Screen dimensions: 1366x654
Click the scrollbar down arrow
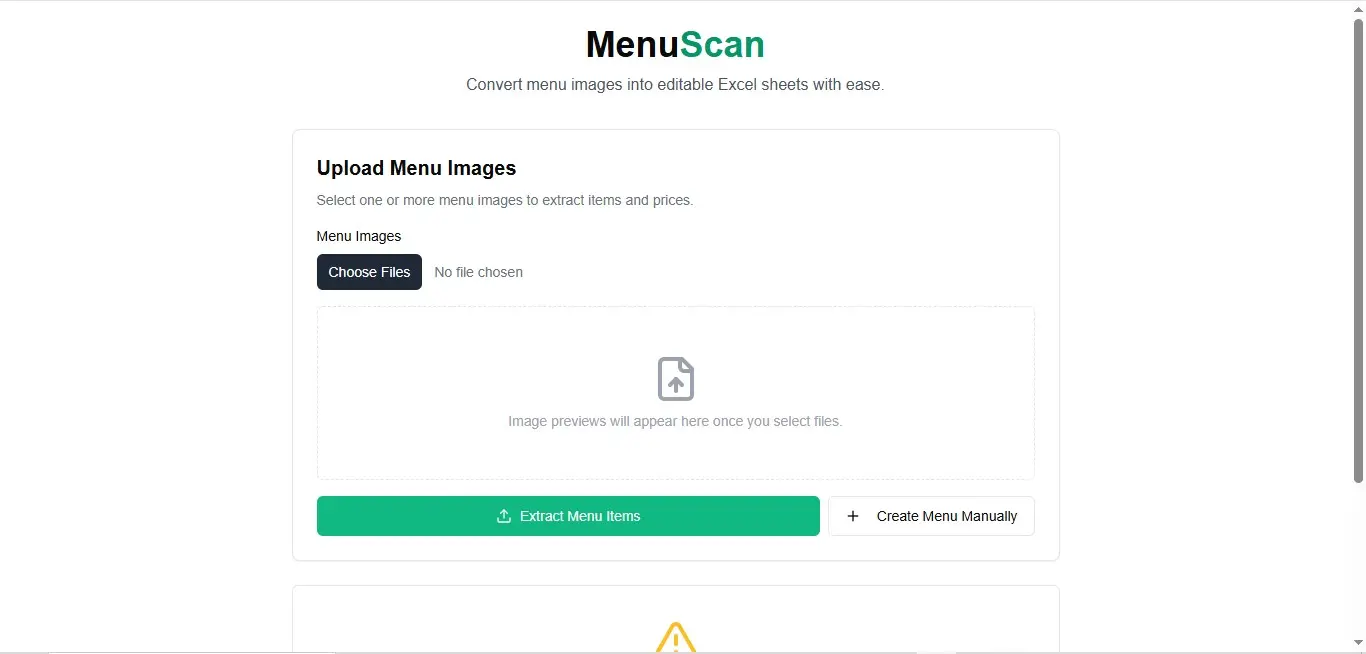(x=1358, y=643)
